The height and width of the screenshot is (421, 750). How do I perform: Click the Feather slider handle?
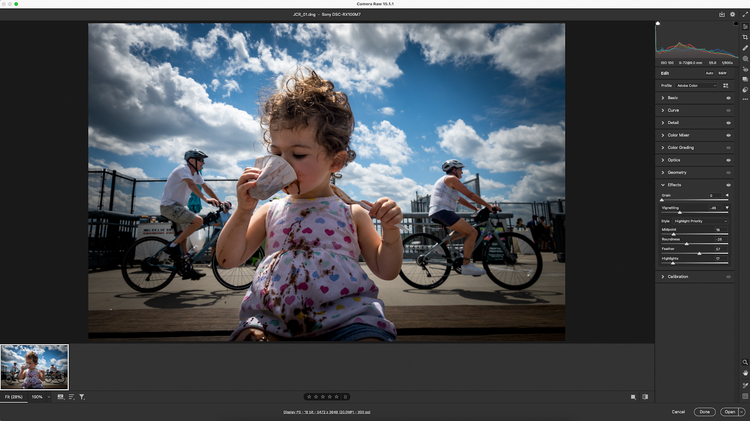tap(699, 254)
